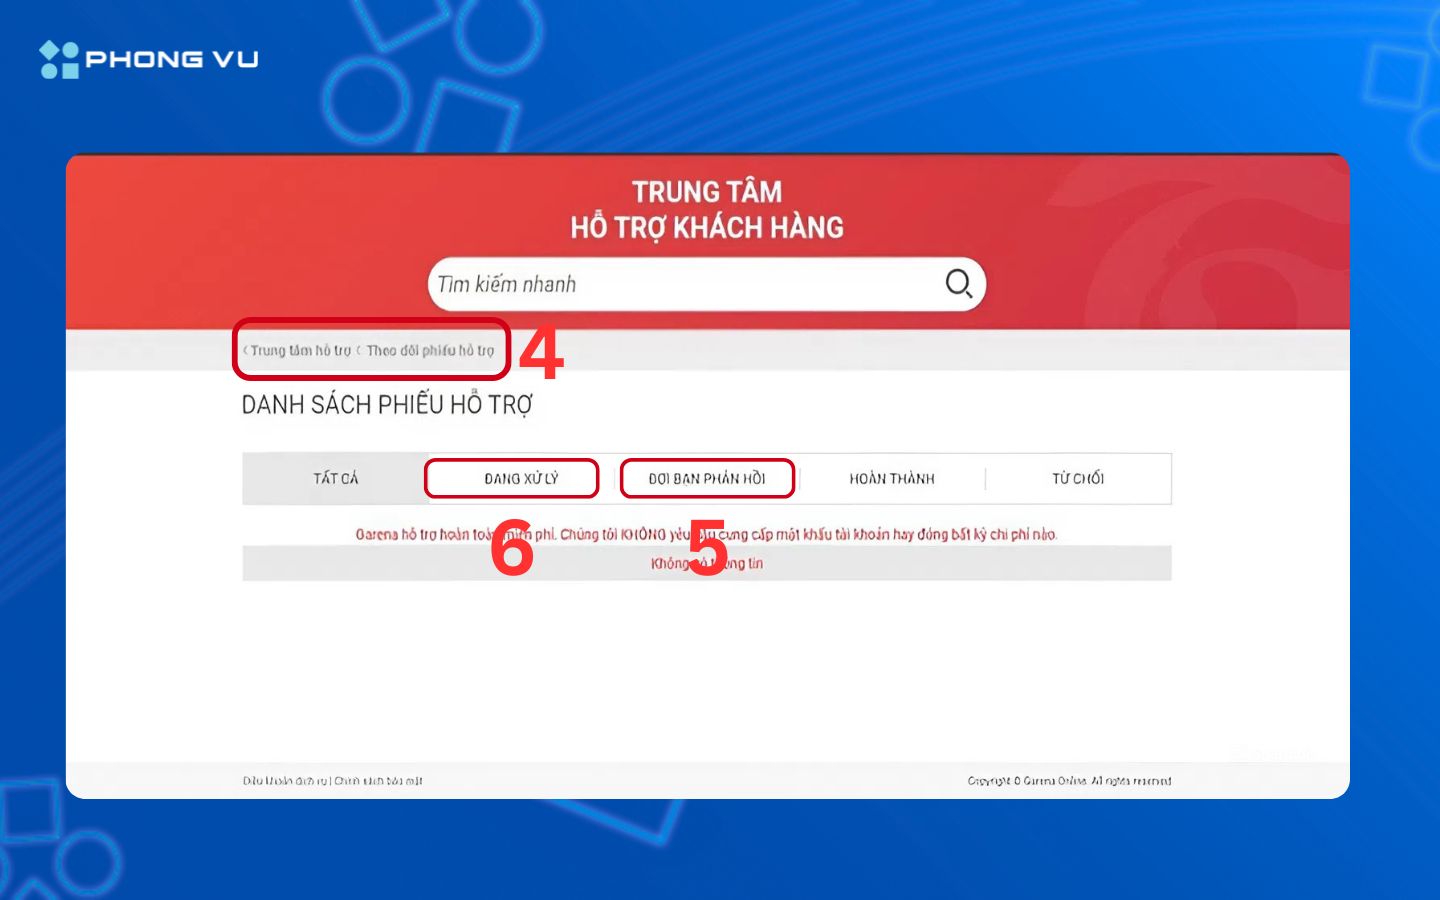Viewport: 1440px width, 900px height.
Task: Click the chevron before "Theo dõi phiếu hỗ trợ"
Action: pos(360,350)
